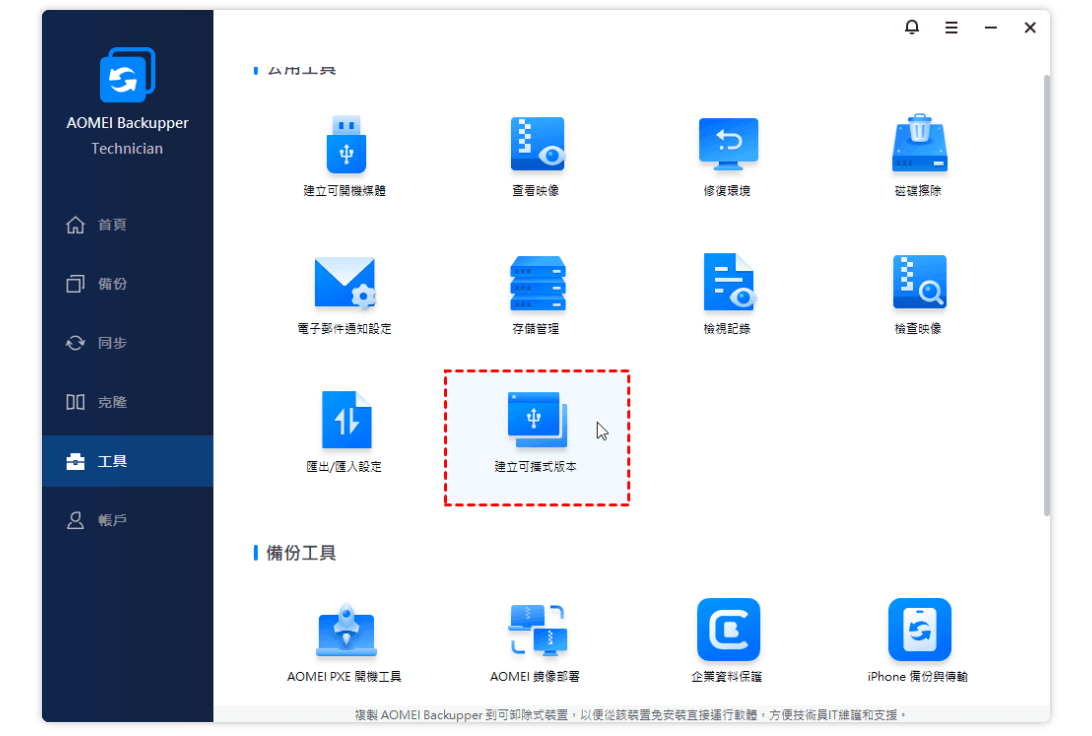The image size is (1092, 736).
Task: Open the 帳戶 account section
Action: [x=127, y=520]
